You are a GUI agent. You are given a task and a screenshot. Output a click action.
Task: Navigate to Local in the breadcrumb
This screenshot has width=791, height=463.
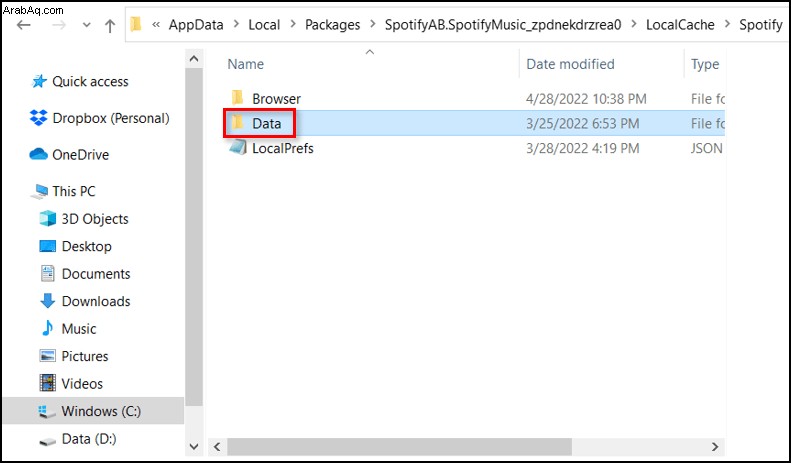tap(264, 25)
